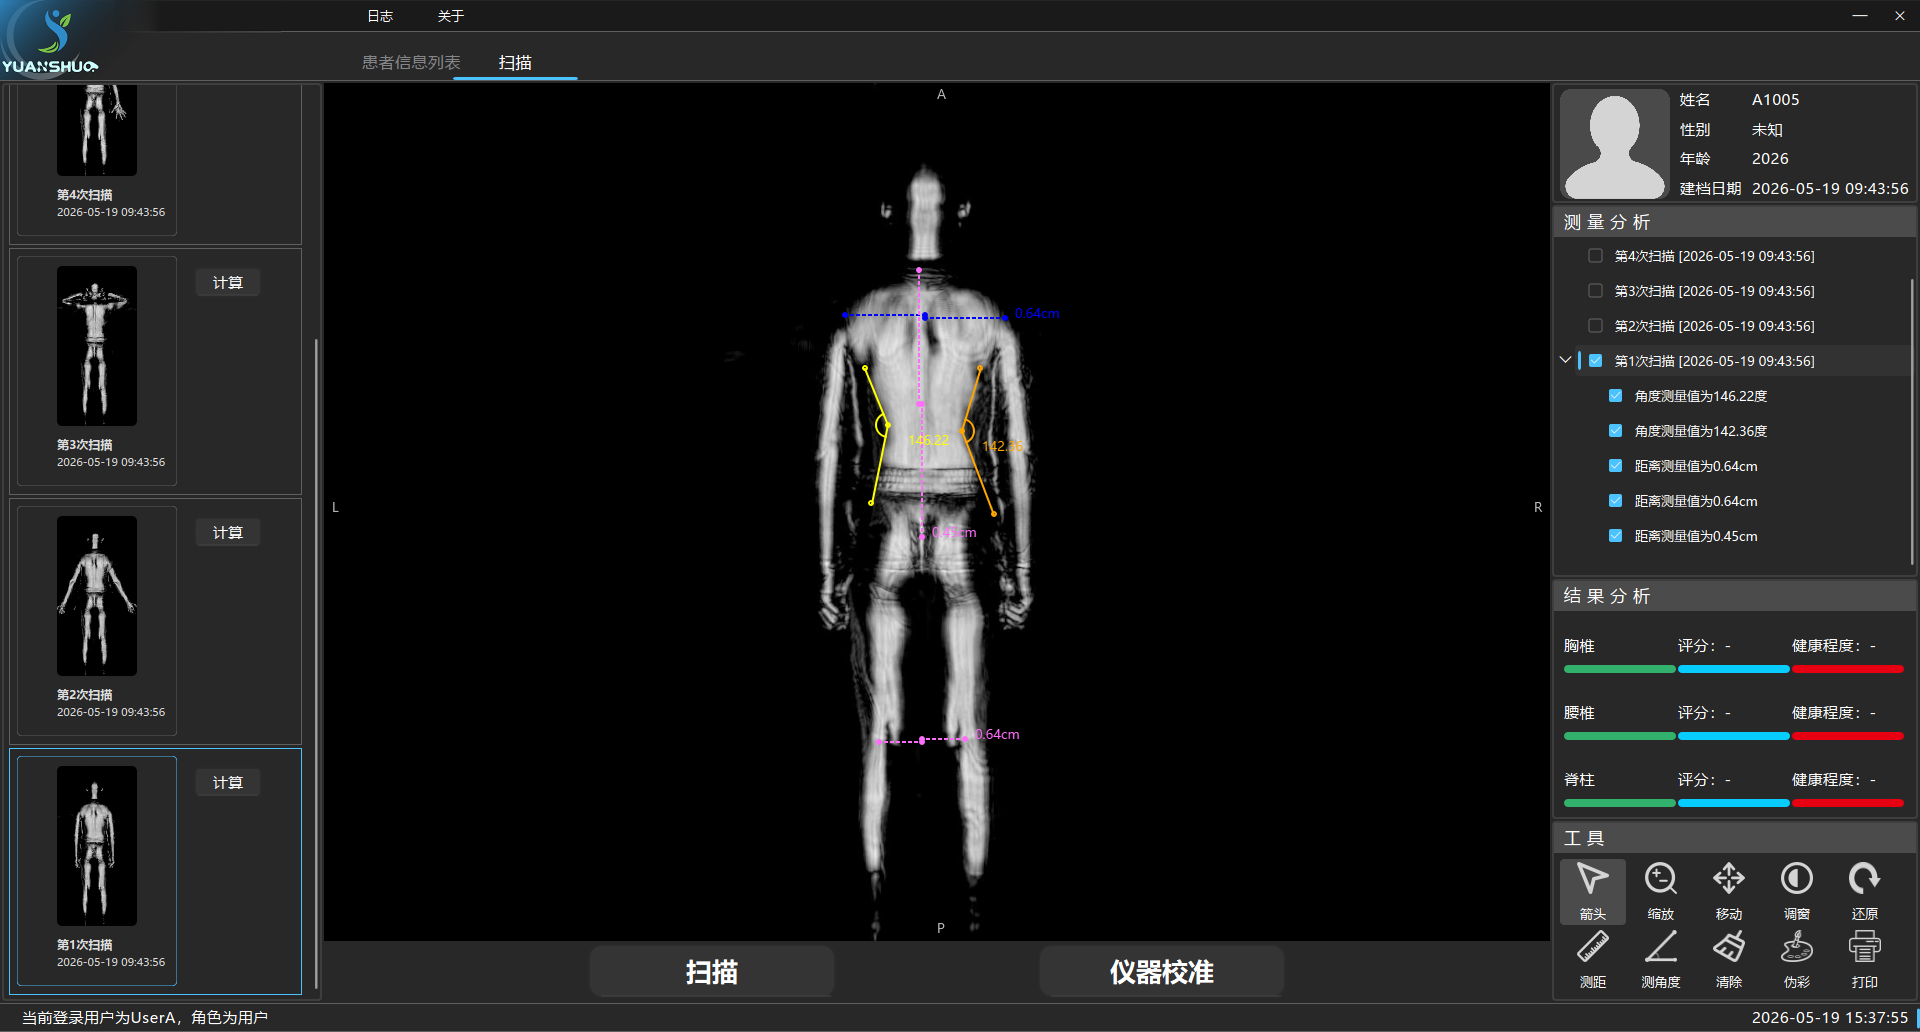The image size is (1920, 1032).
Task: Select the 第3次扫描 thumbnail
Action: [97, 346]
